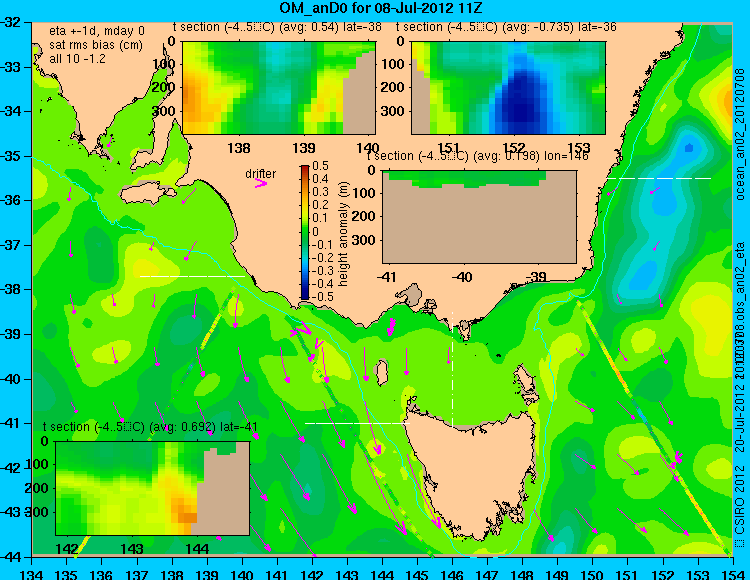This screenshot has width=750, height=580.
Task: Click the 146 label on main longitude axis
Action: (452, 573)
